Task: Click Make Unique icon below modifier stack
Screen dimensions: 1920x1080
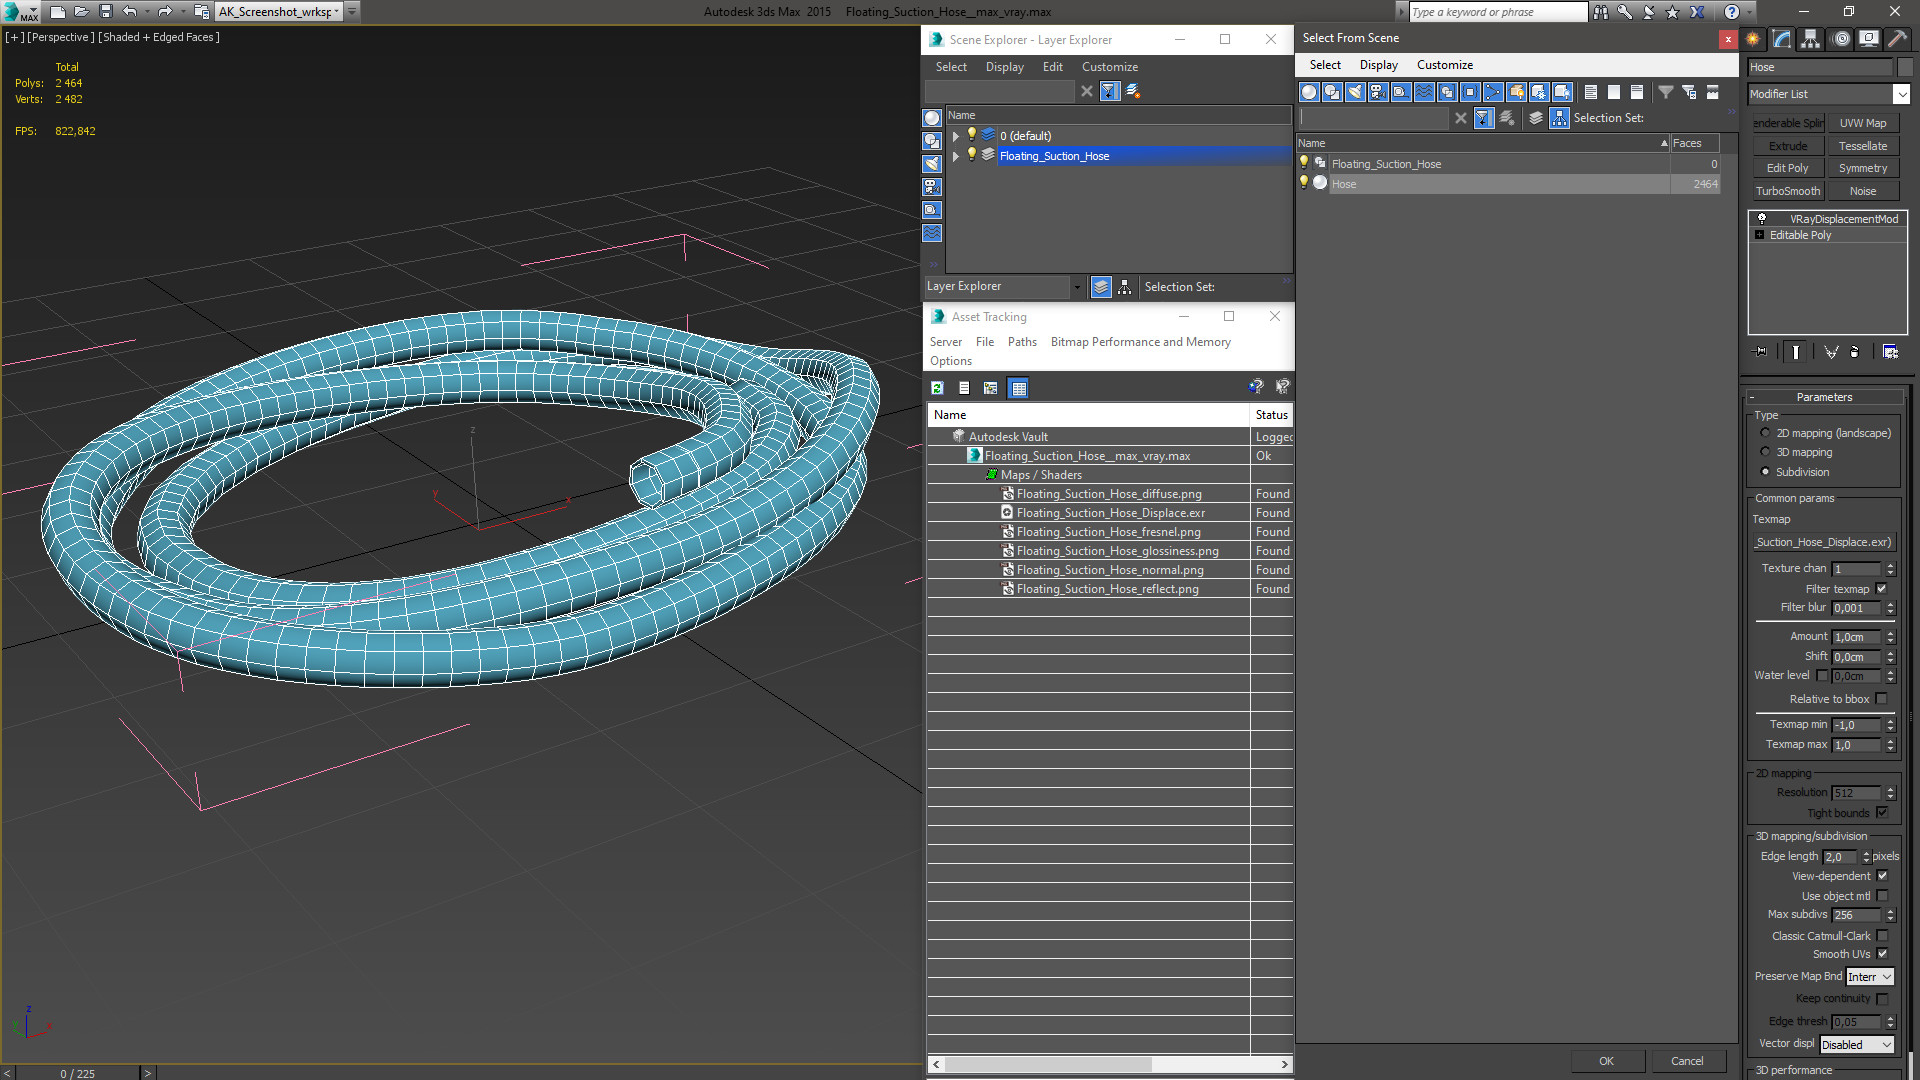Action: 1831,352
